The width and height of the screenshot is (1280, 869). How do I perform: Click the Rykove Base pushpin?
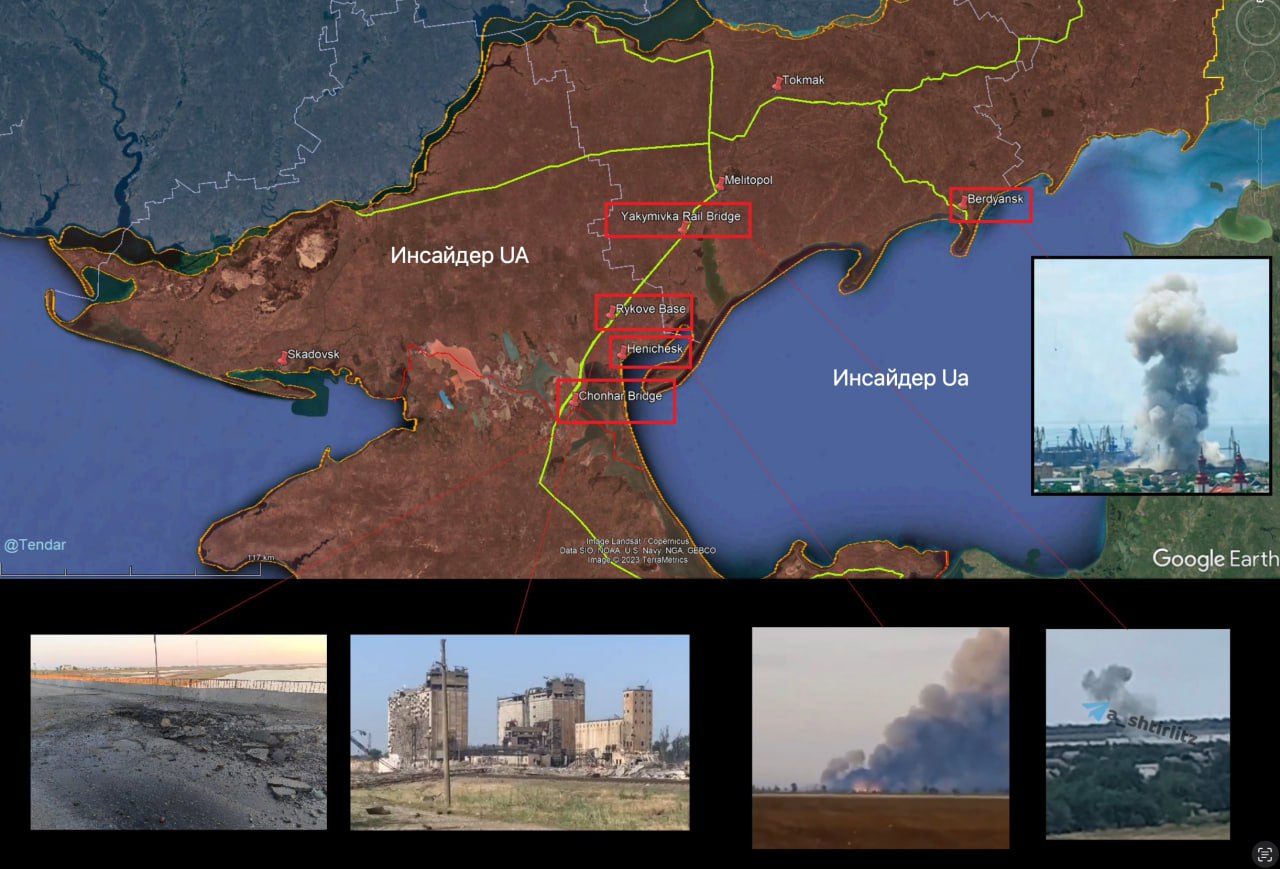click(x=611, y=312)
